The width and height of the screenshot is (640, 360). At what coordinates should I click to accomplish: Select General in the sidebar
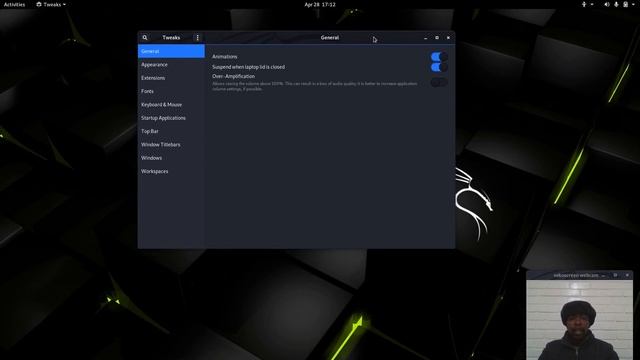tap(171, 51)
